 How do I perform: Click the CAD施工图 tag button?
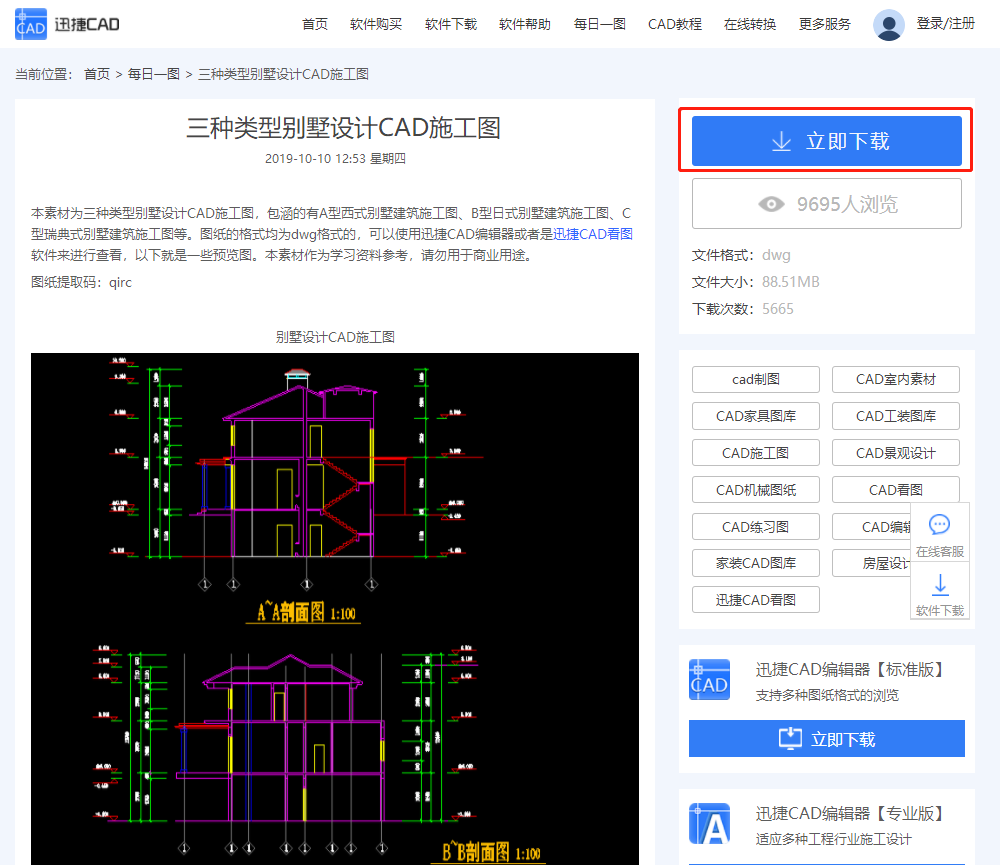click(755, 452)
